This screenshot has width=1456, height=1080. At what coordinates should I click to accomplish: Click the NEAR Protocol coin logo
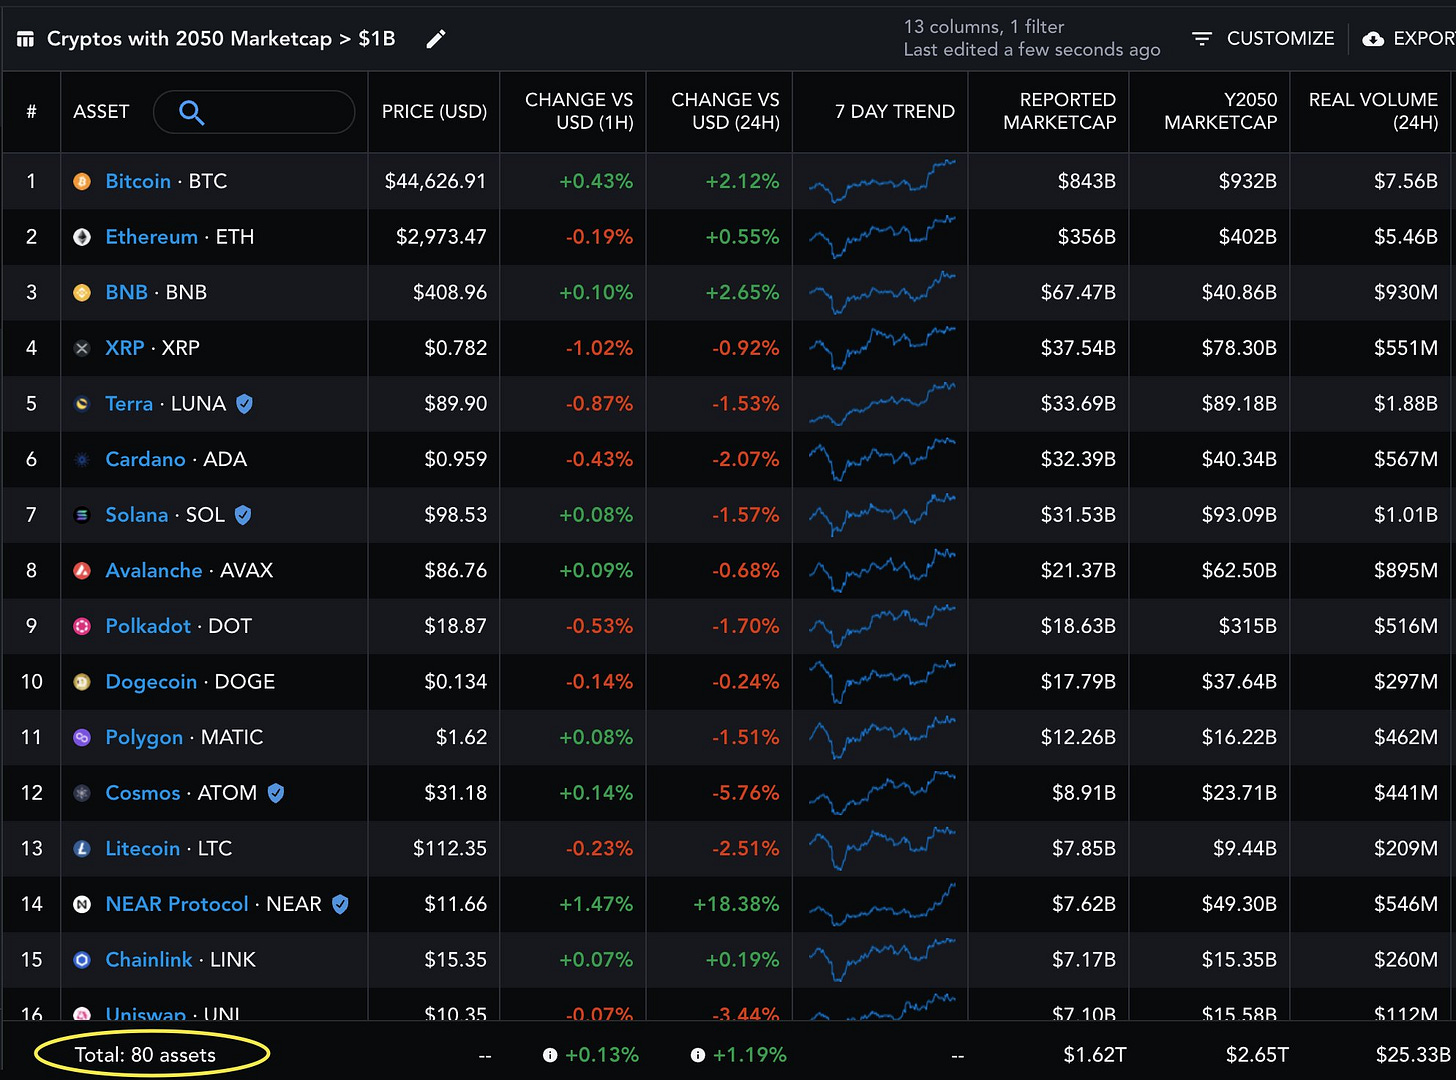point(82,904)
